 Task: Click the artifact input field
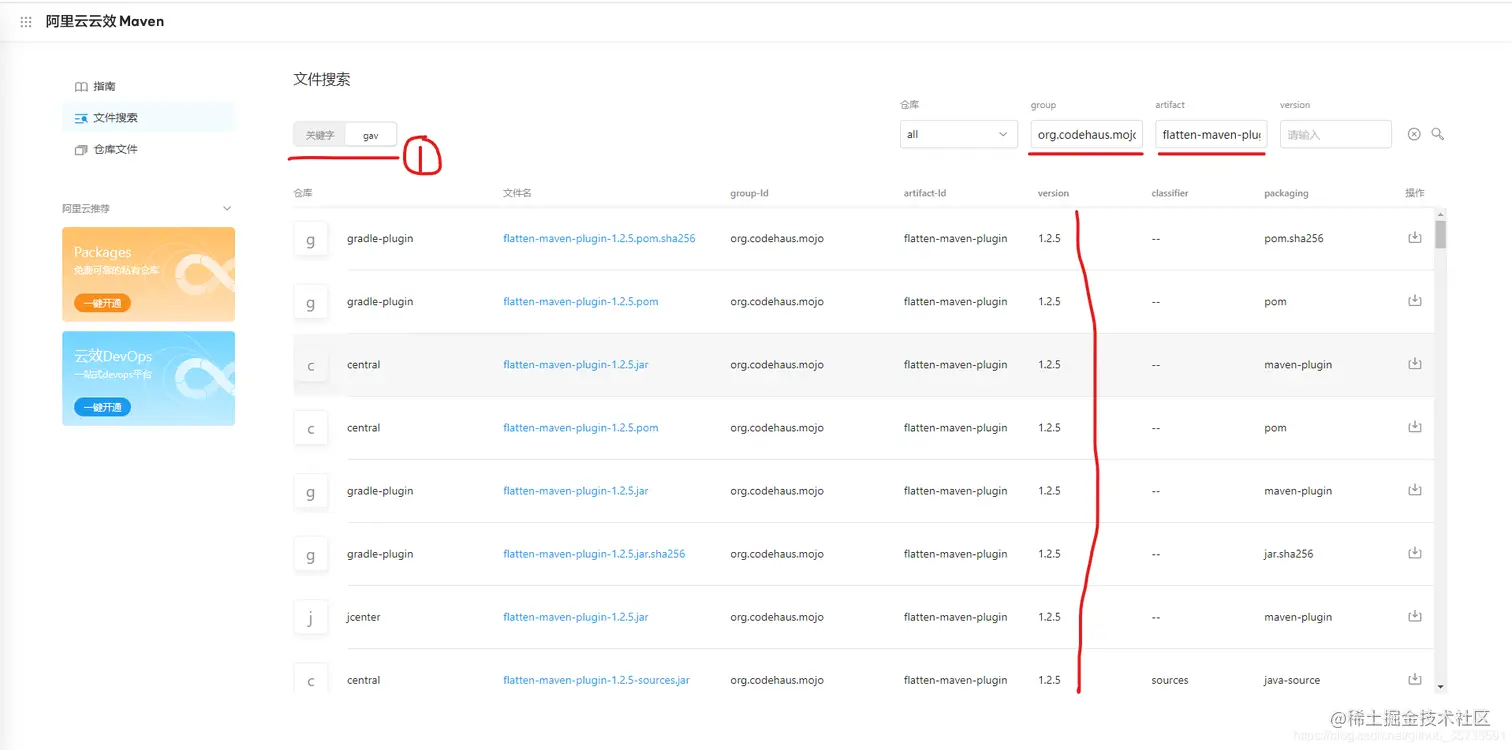coord(1211,134)
